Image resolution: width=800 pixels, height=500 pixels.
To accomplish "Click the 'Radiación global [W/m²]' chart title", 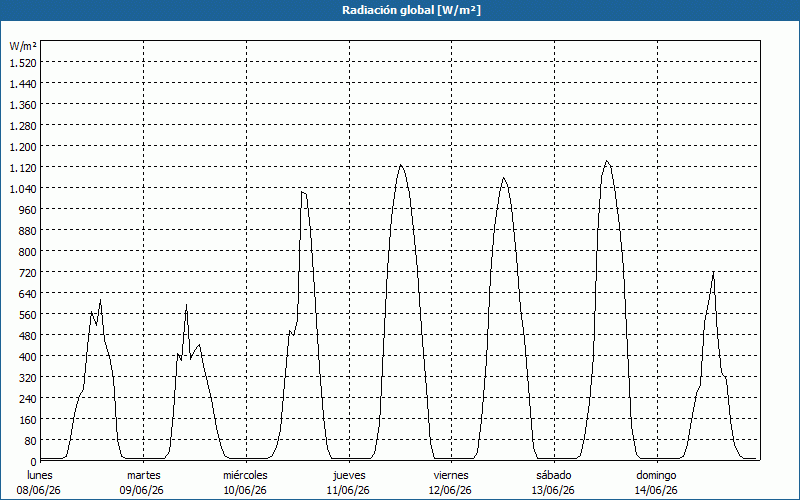I will click(411, 10).
